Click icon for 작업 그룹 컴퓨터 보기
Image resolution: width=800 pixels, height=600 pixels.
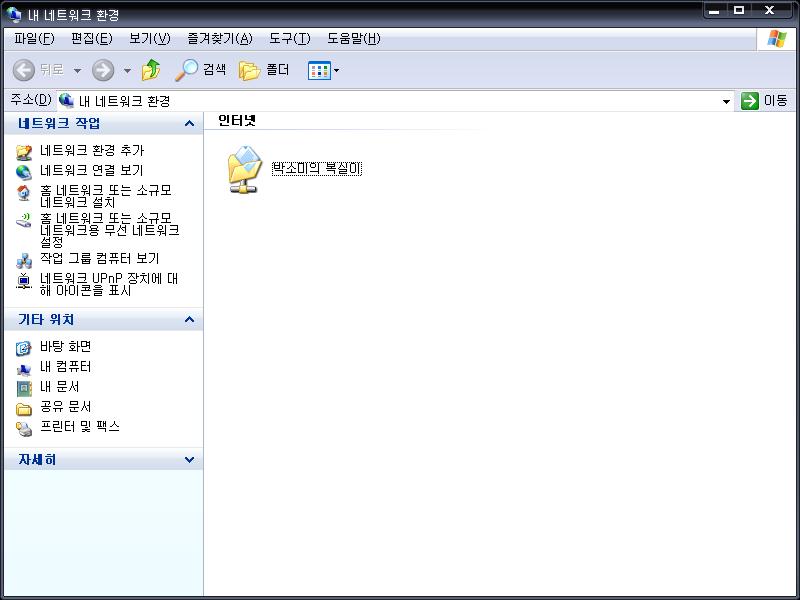[24, 260]
